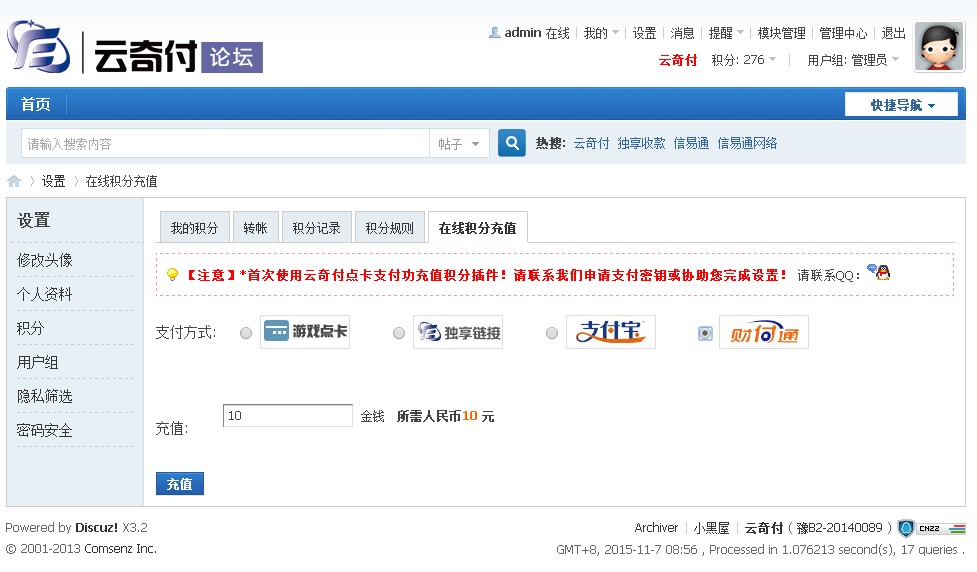Select the 独享链接 radio button
The width and height of the screenshot is (977, 572).
tap(399, 333)
